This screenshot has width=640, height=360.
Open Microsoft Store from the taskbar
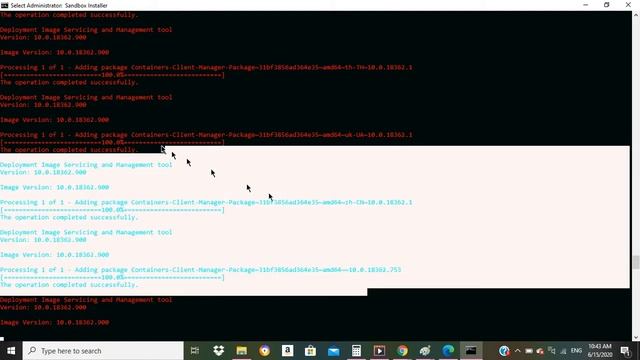tap(310, 351)
